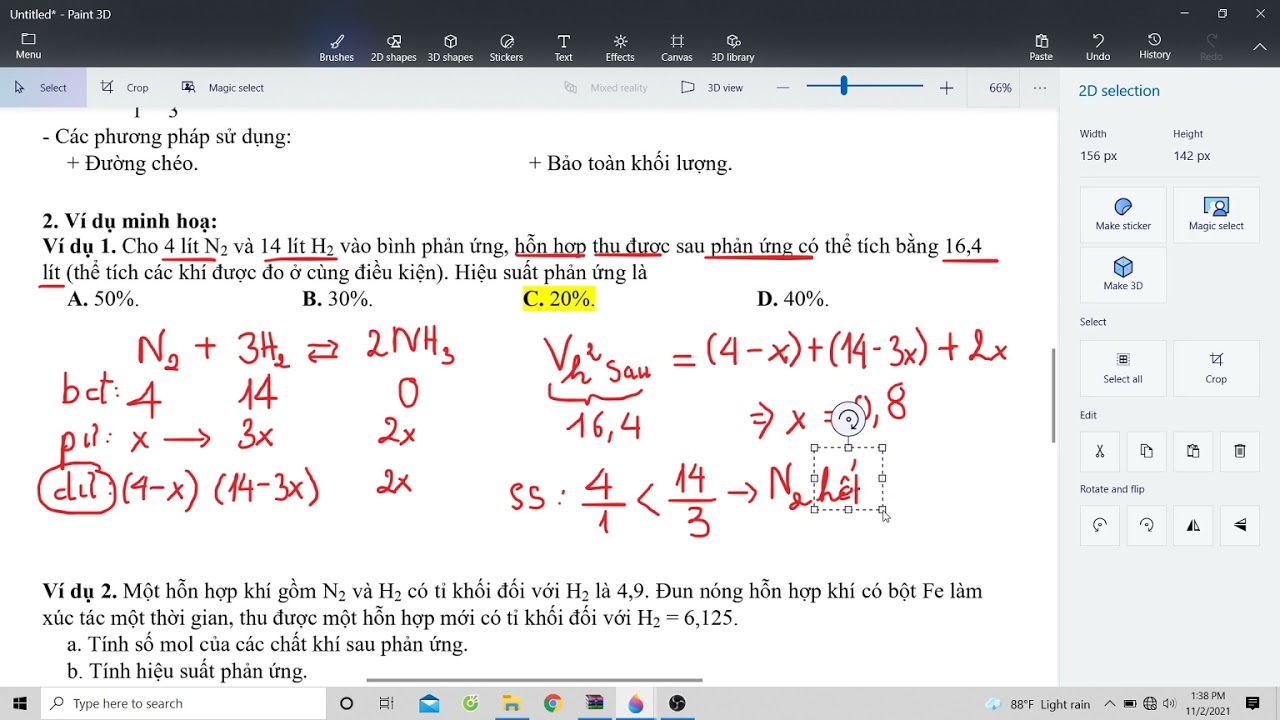Open the three-dot more options menu
1280x720 pixels.
1040,88
